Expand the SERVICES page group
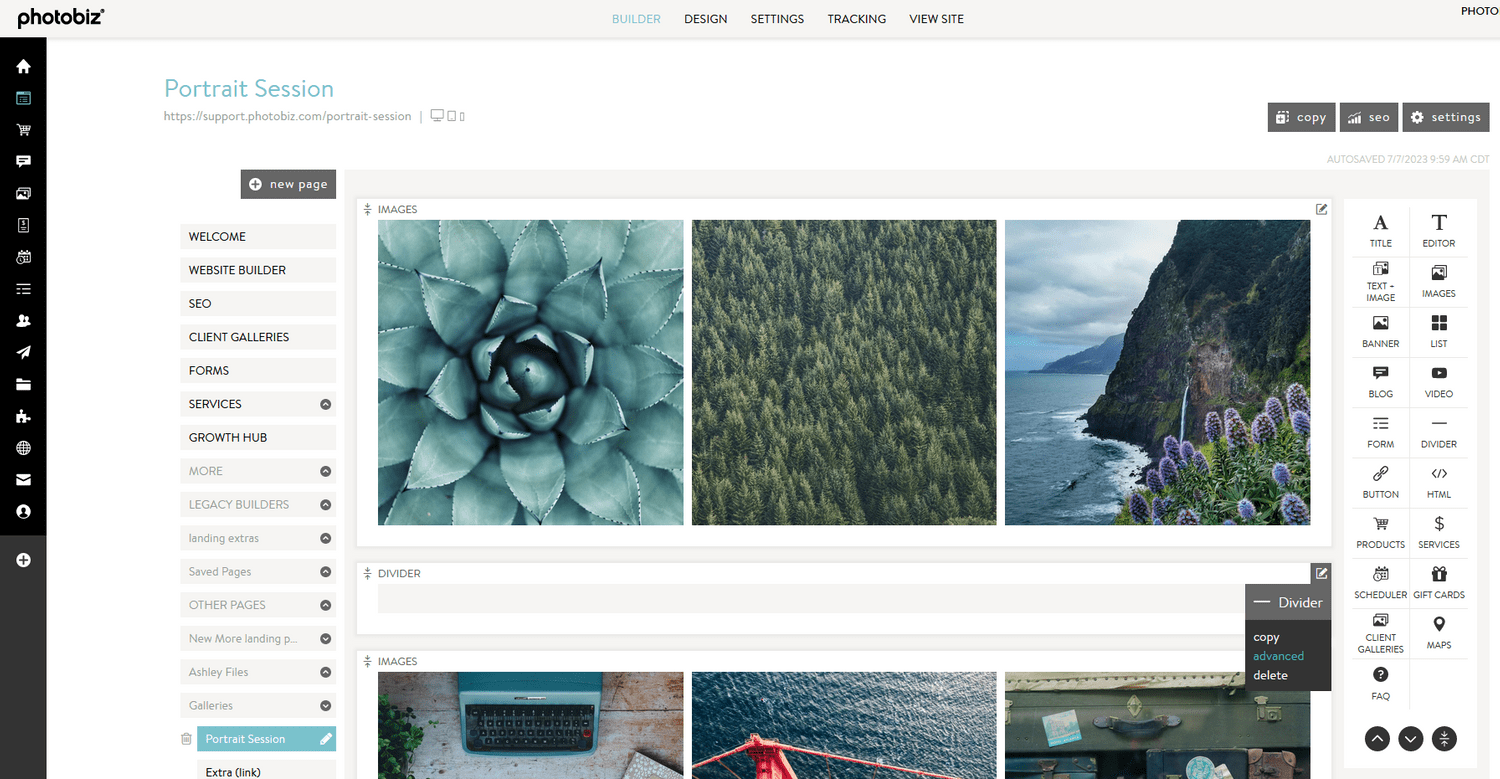This screenshot has width=1500, height=779. tap(324, 404)
